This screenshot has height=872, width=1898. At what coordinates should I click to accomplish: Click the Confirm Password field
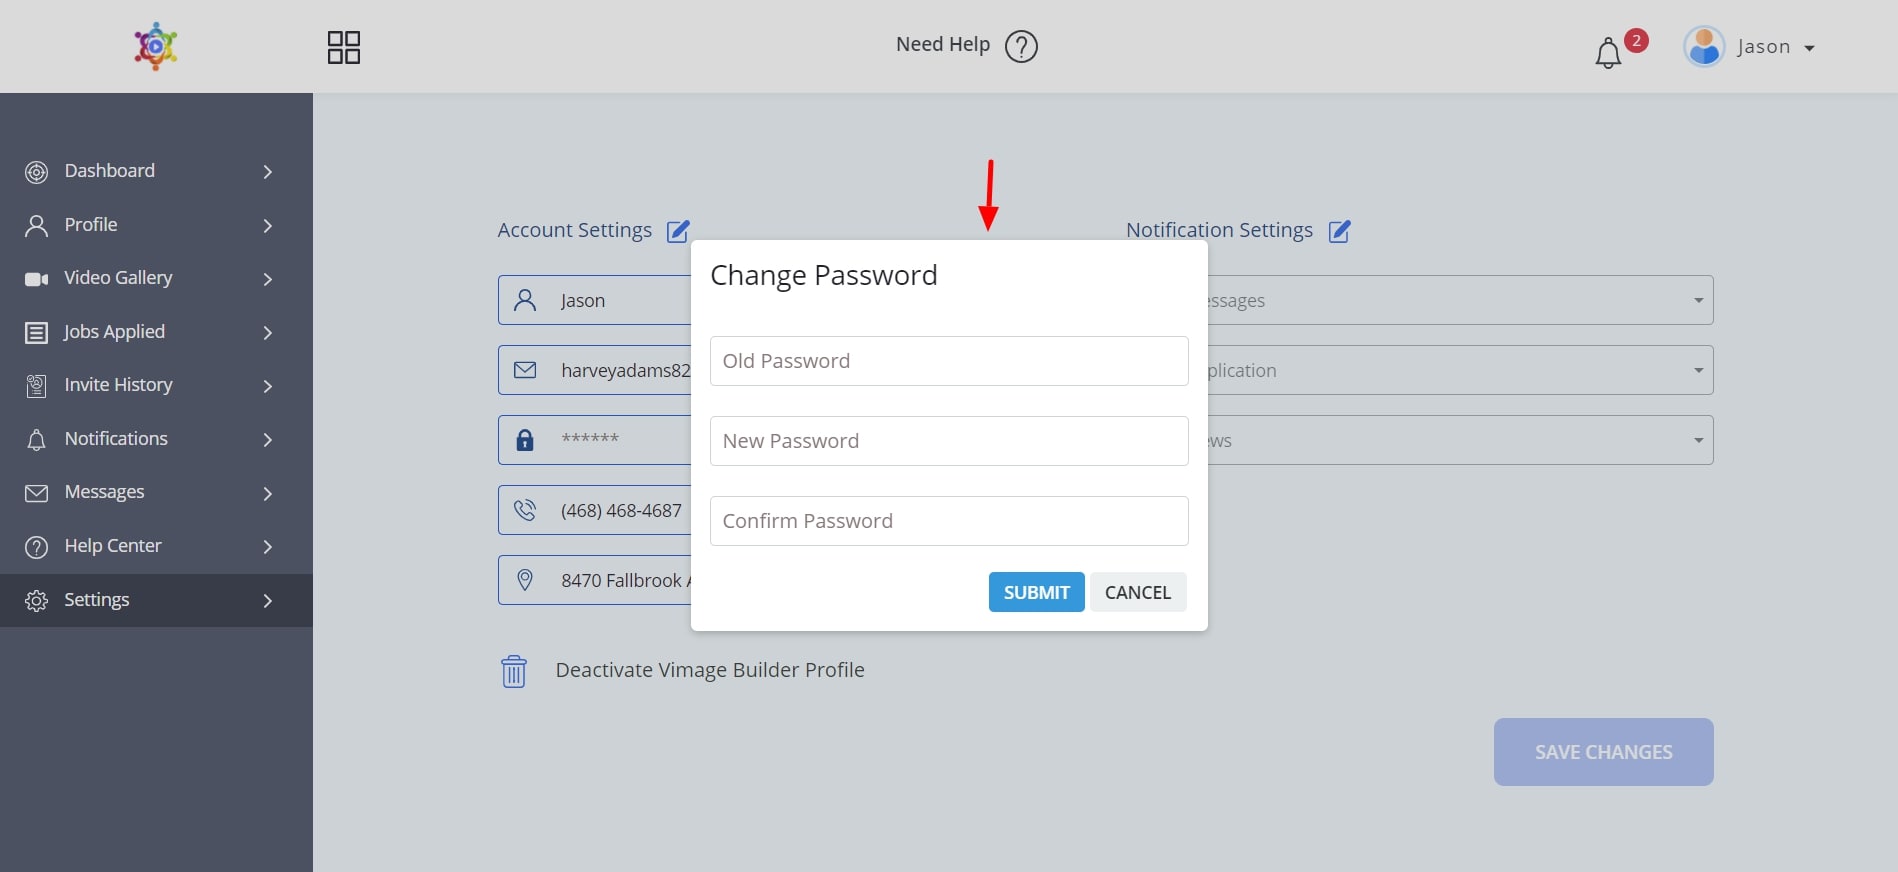pyautogui.click(x=948, y=521)
